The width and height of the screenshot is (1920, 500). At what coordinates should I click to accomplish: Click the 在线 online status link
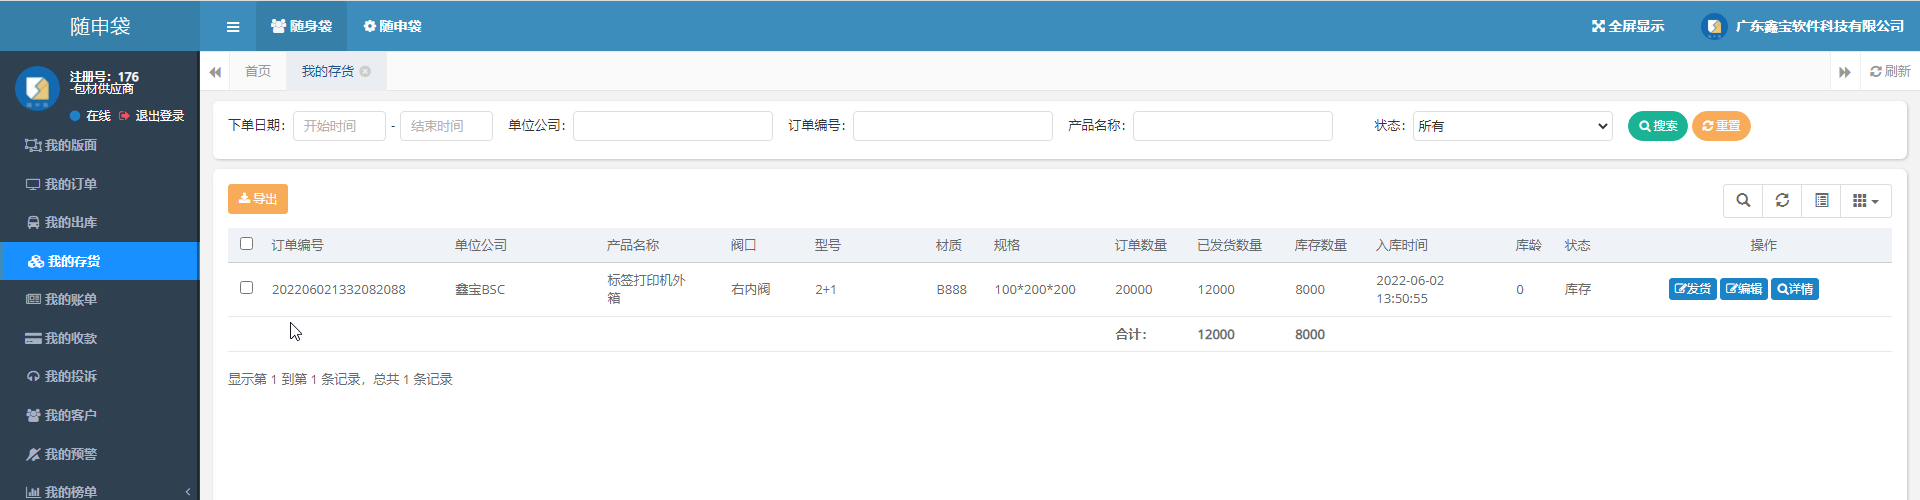point(90,116)
